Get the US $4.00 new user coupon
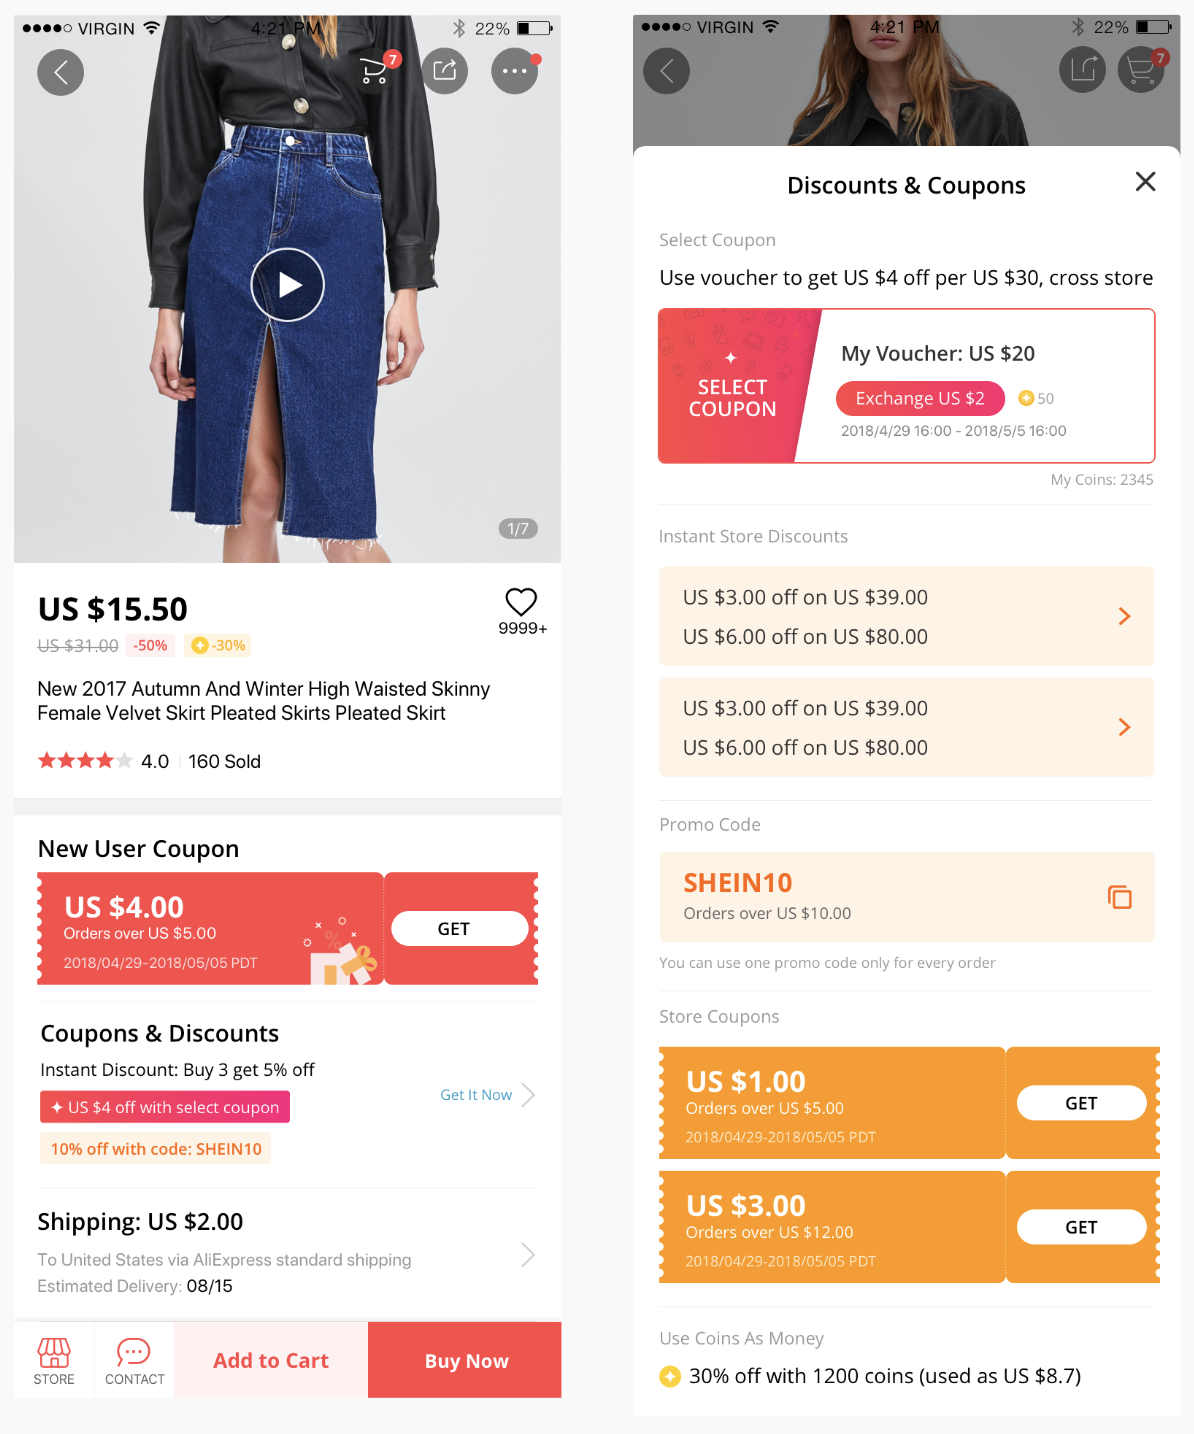1194x1434 pixels. [x=459, y=929]
